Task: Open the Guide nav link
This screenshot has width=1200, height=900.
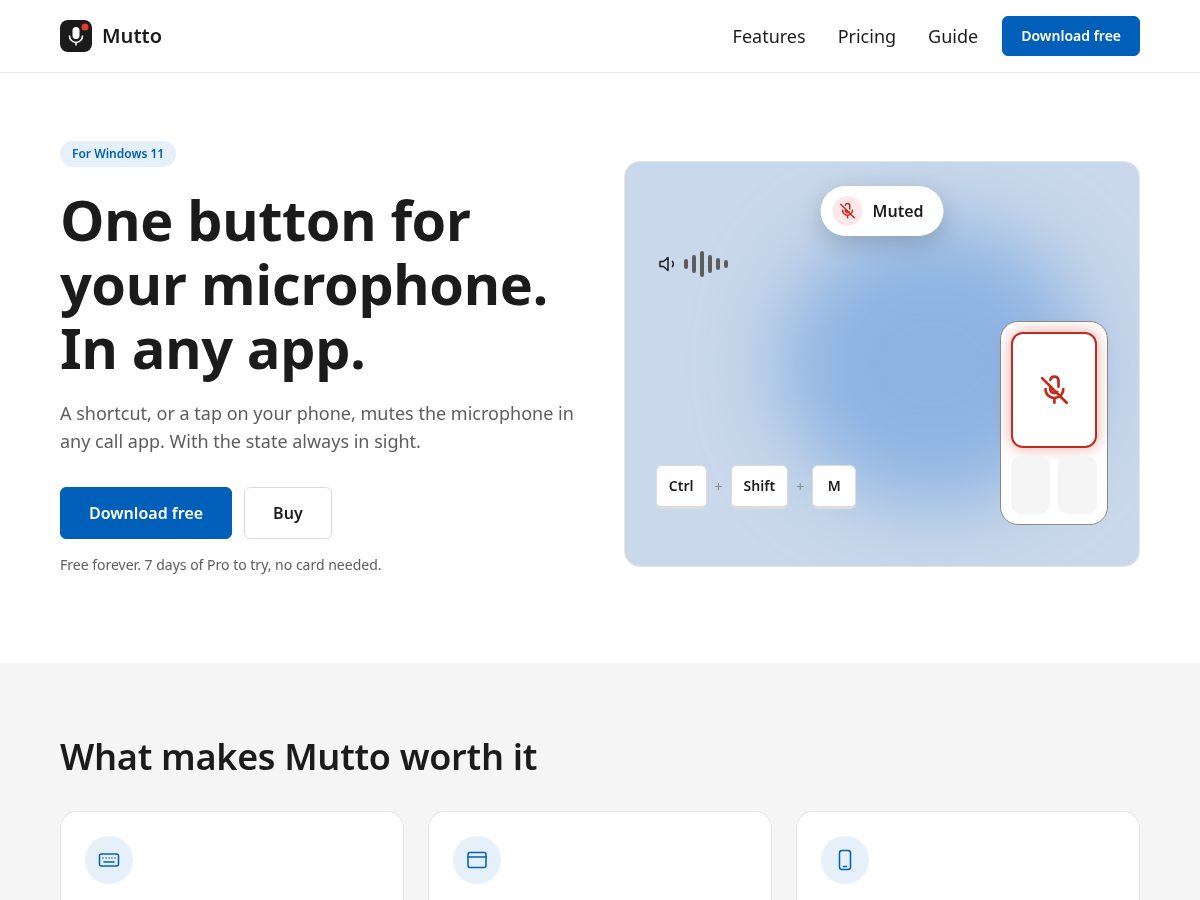Action: [953, 36]
